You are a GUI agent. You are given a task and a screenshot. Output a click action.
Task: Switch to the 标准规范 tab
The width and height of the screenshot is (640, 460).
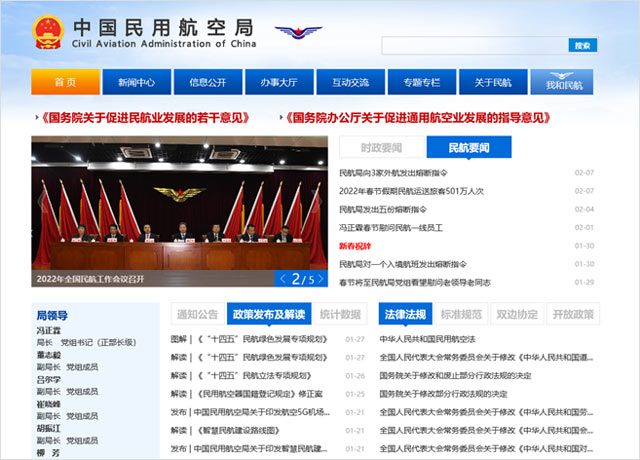461,314
